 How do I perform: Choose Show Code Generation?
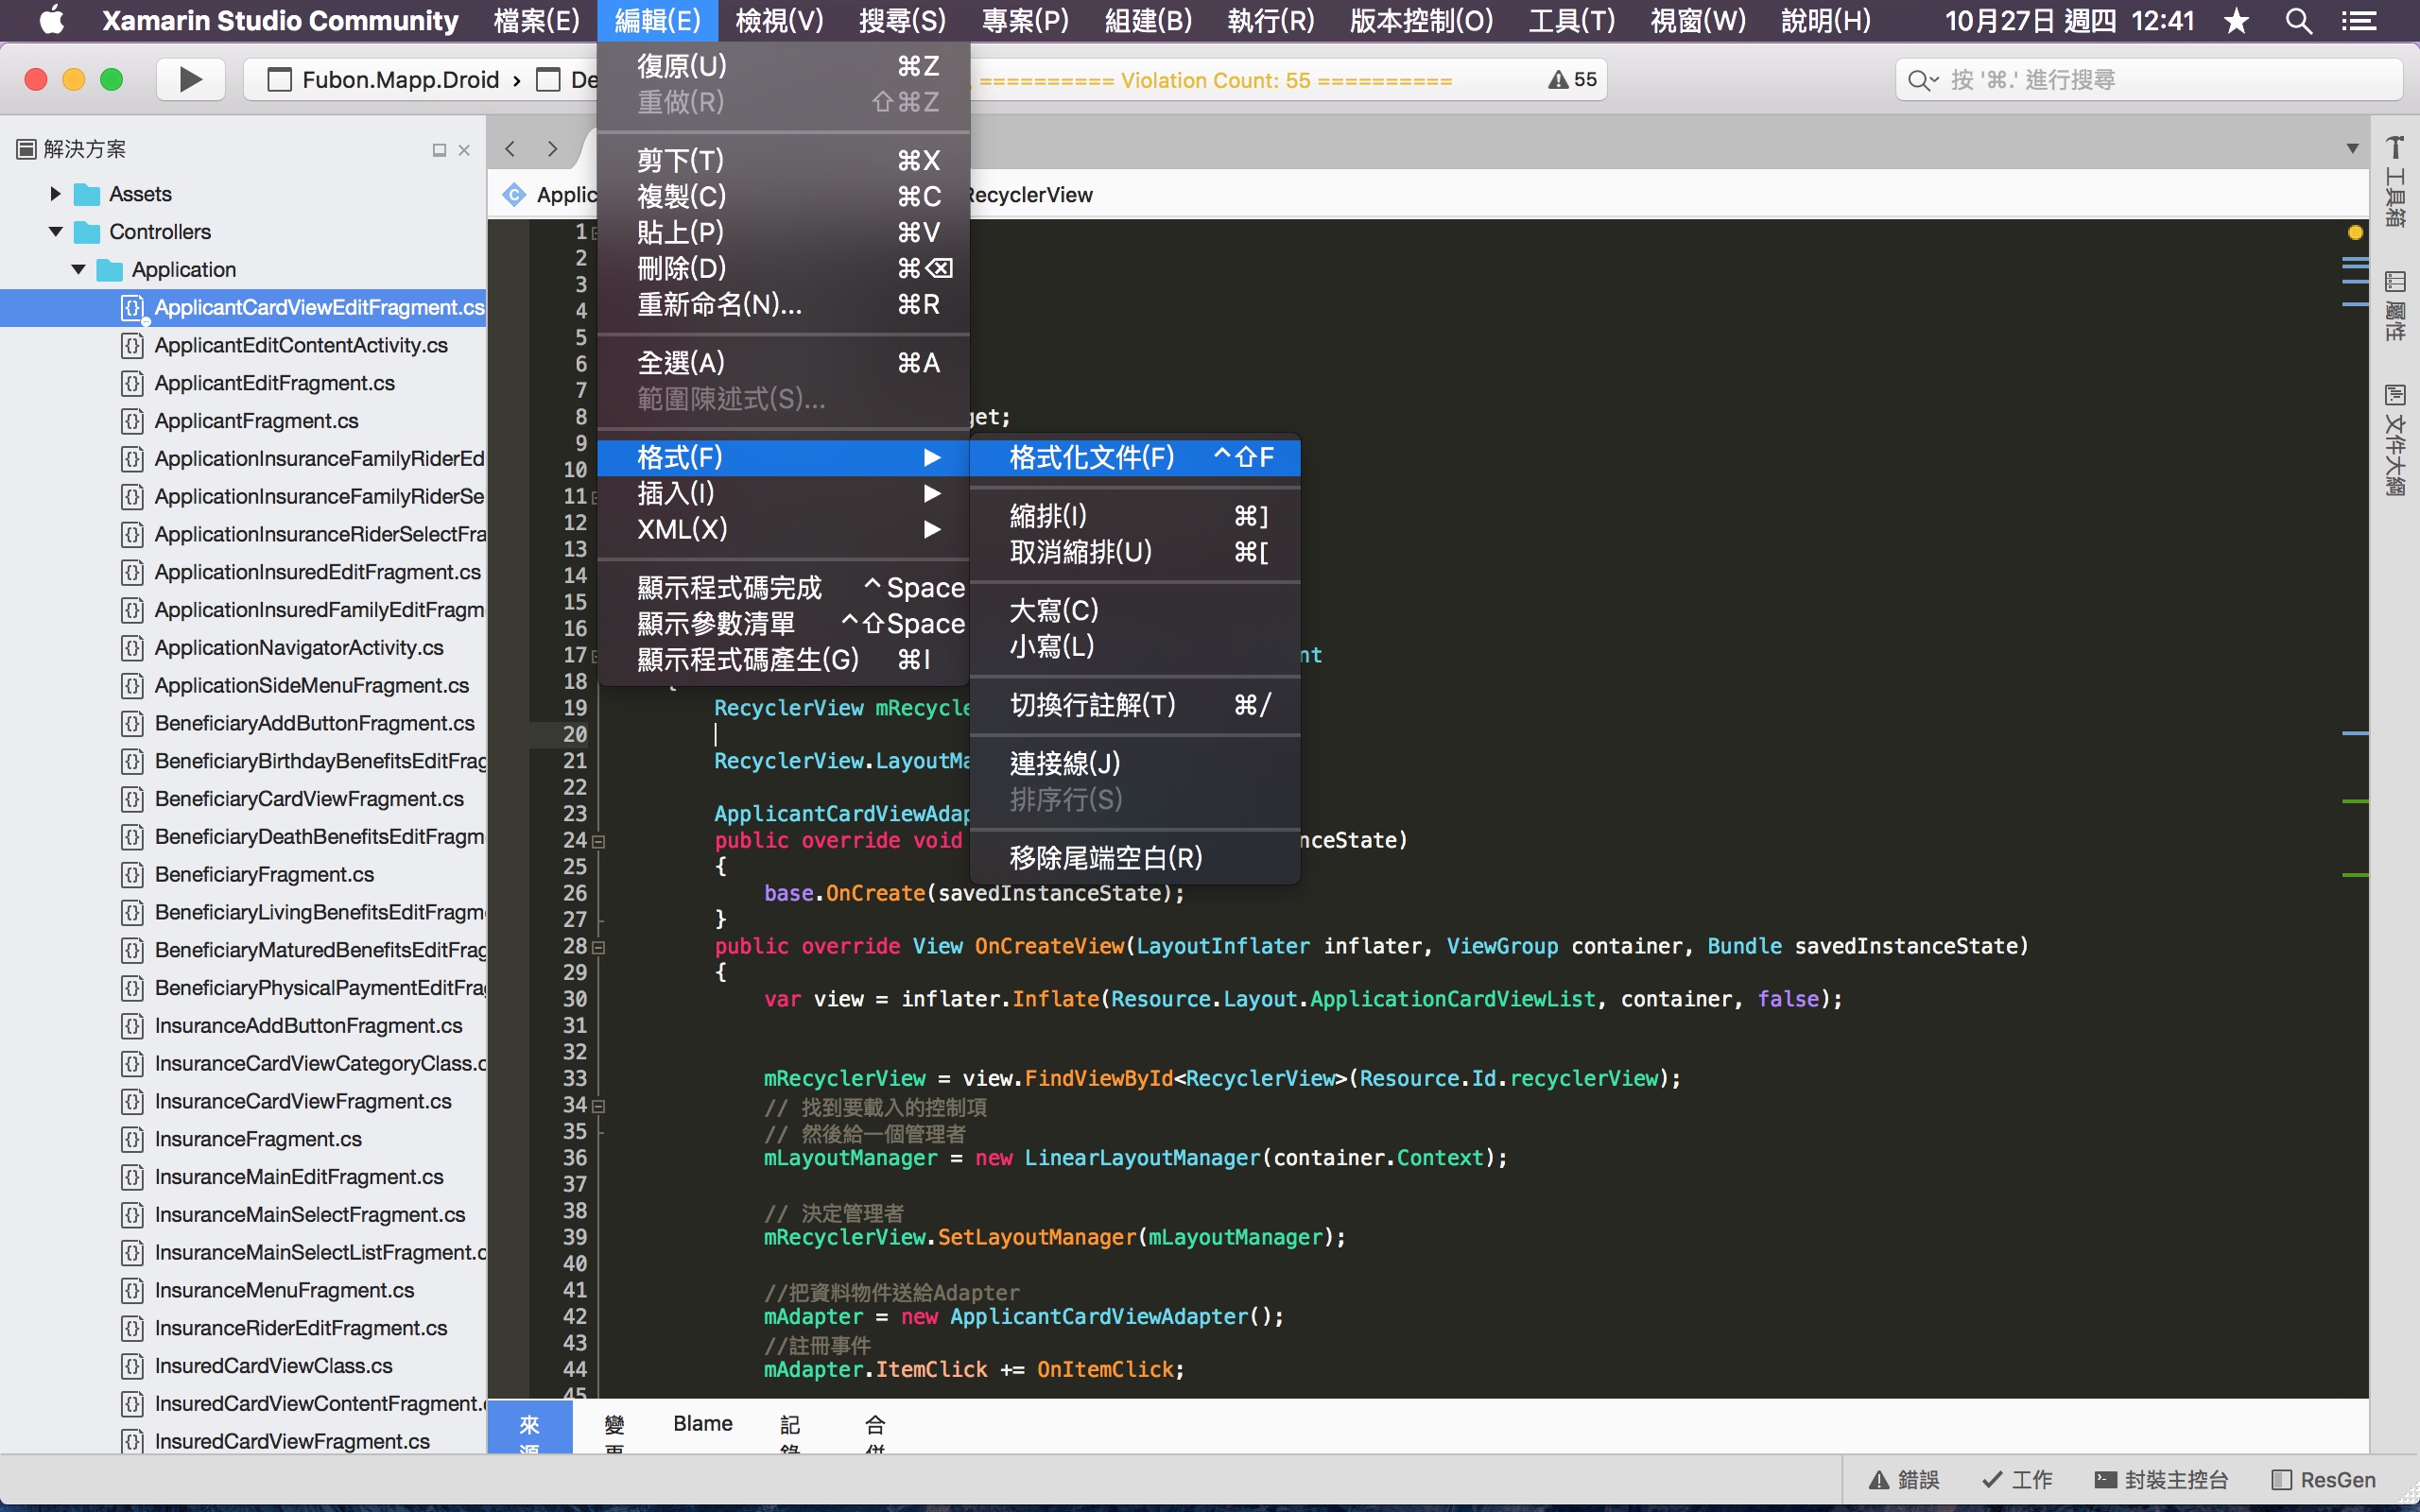pos(783,660)
